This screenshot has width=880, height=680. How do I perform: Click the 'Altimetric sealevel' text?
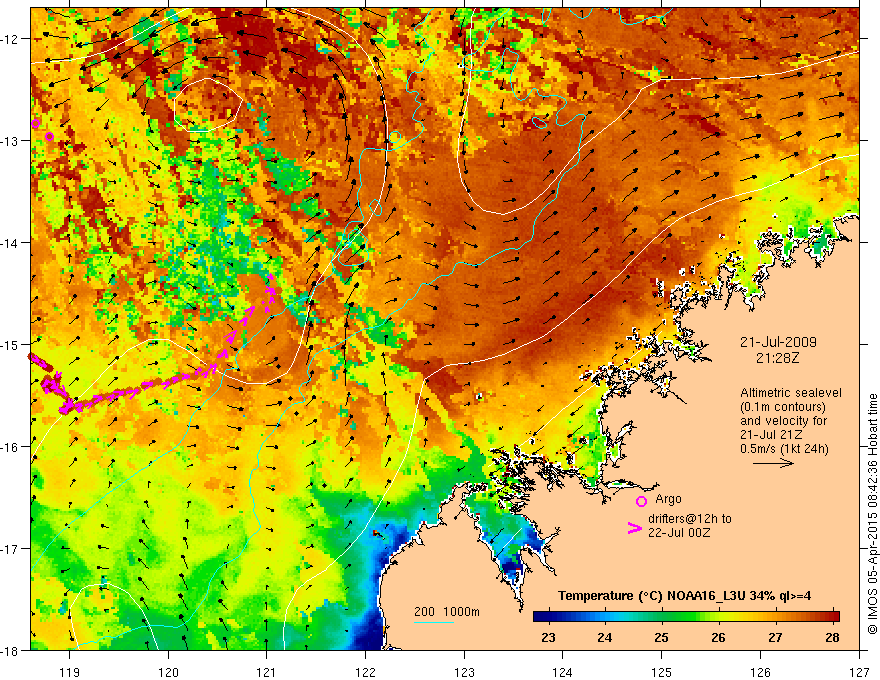click(791, 393)
